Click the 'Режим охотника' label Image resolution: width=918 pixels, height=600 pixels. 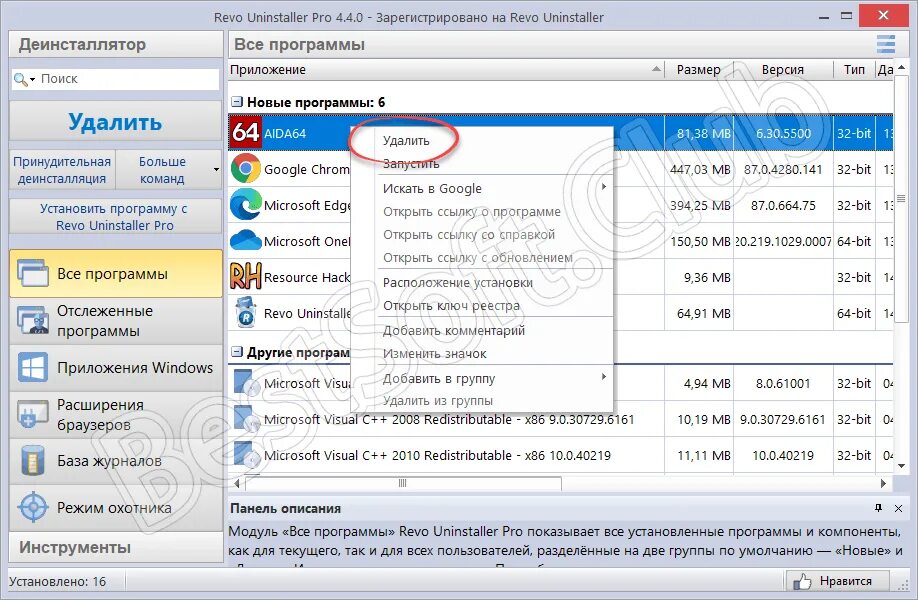[114, 508]
